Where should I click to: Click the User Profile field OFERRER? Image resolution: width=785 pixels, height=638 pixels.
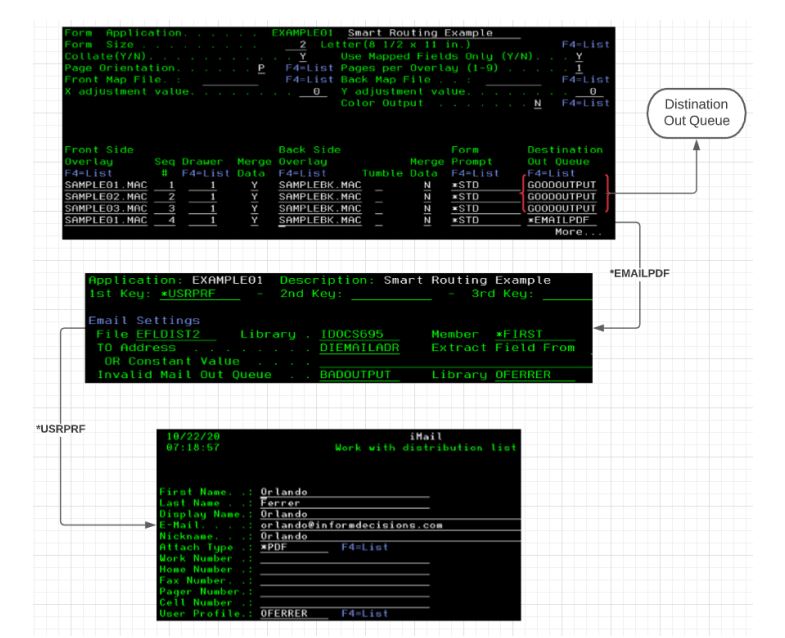pyautogui.click(x=294, y=613)
